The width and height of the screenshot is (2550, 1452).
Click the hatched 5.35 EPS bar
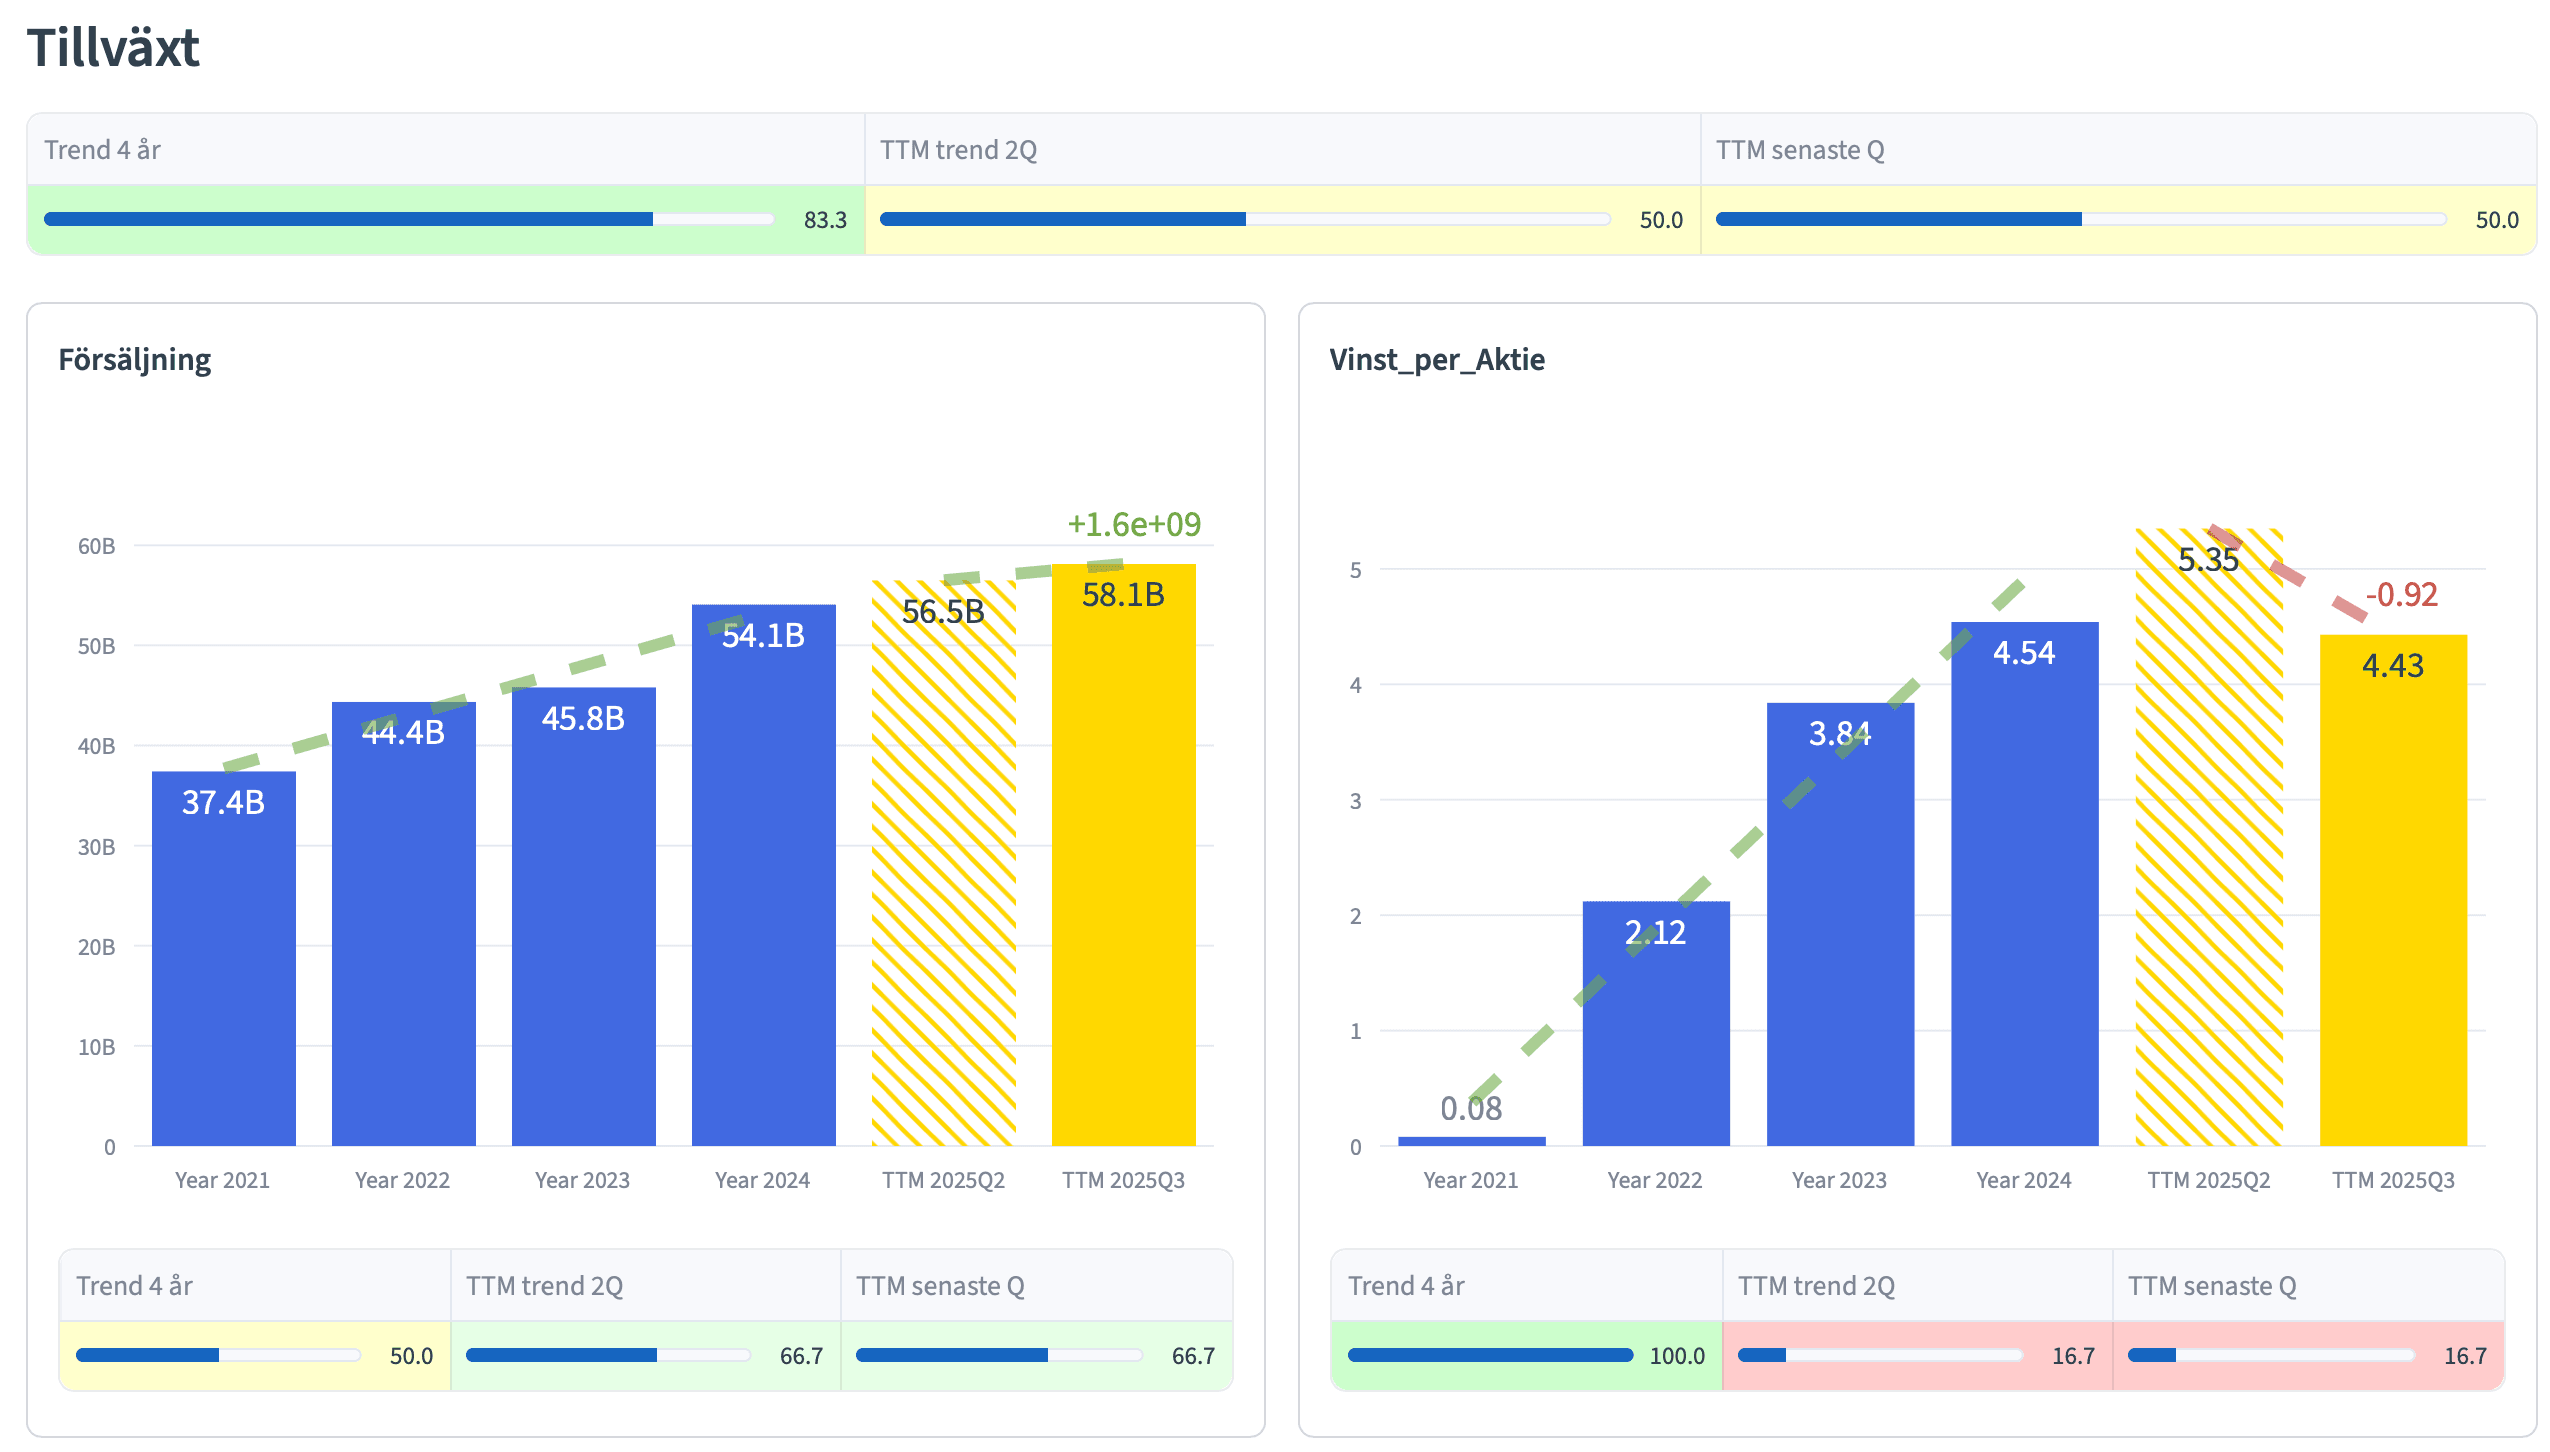click(2208, 837)
